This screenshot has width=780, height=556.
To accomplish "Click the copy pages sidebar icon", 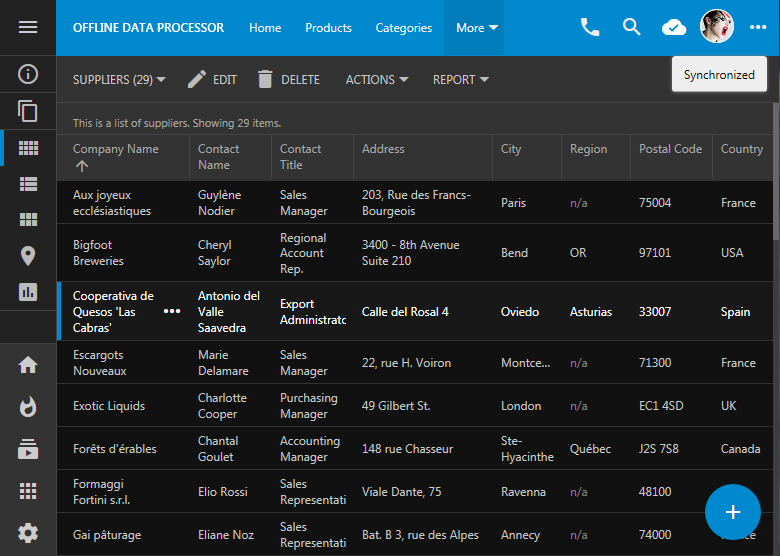I will point(28,111).
